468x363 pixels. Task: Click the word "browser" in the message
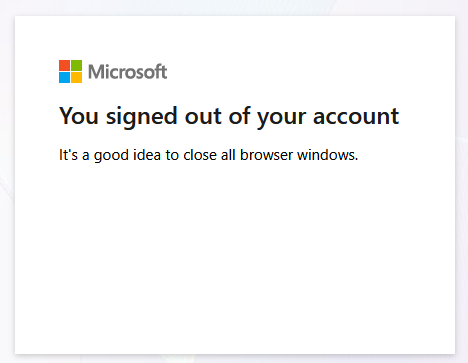[266, 155]
